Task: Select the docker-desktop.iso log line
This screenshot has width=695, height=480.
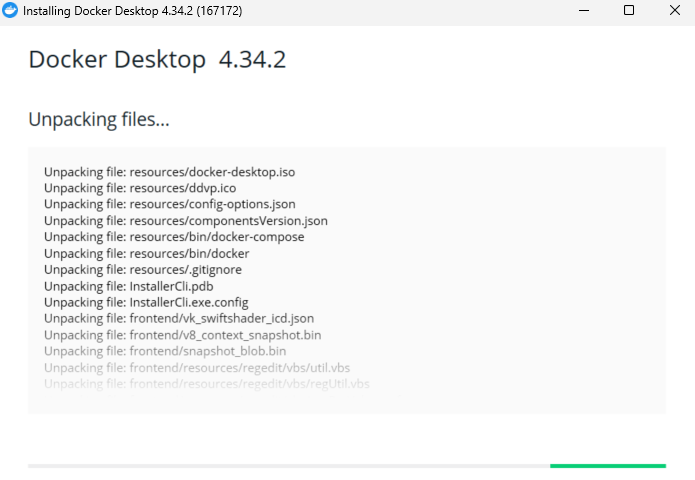Action: tap(169, 172)
